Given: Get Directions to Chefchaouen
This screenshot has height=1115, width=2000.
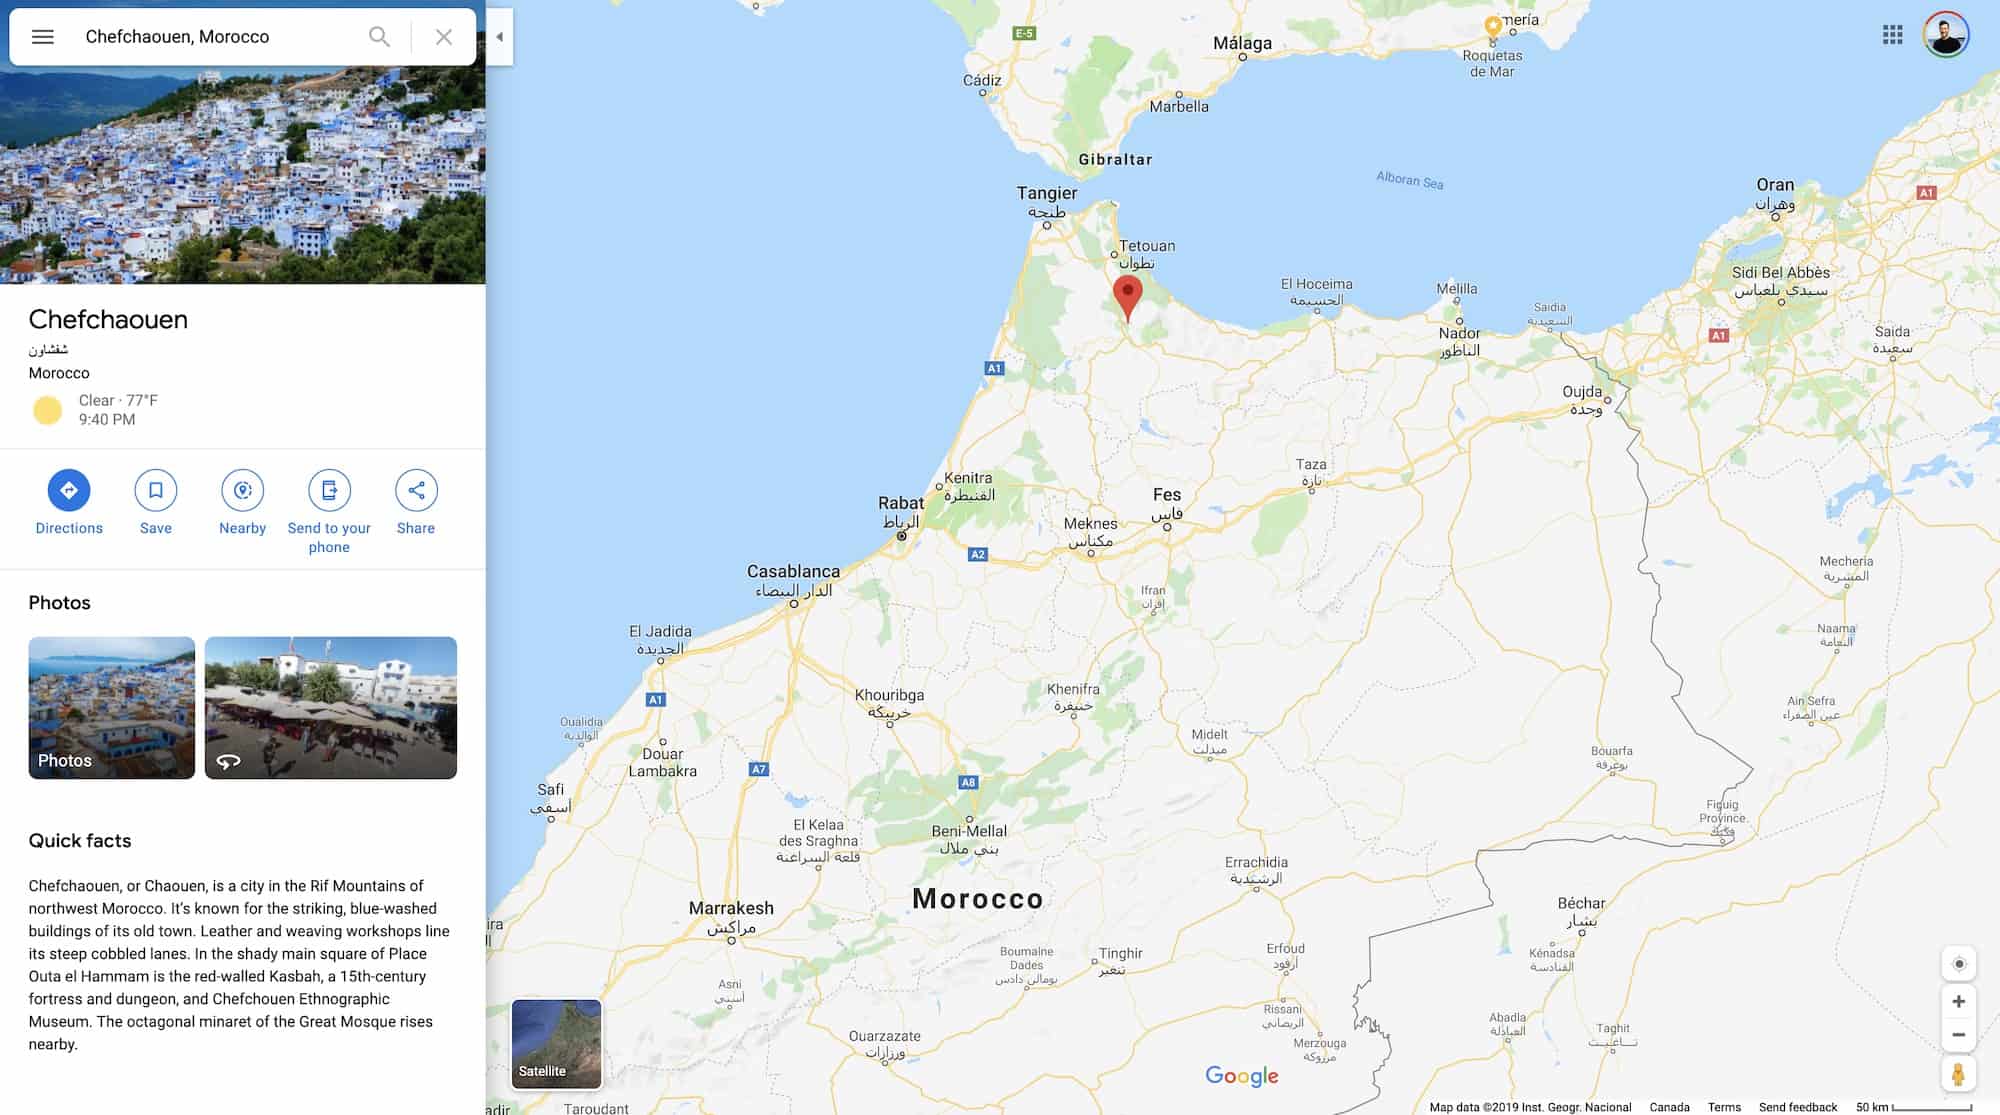Looking at the screenshot, I should point(69,502).
